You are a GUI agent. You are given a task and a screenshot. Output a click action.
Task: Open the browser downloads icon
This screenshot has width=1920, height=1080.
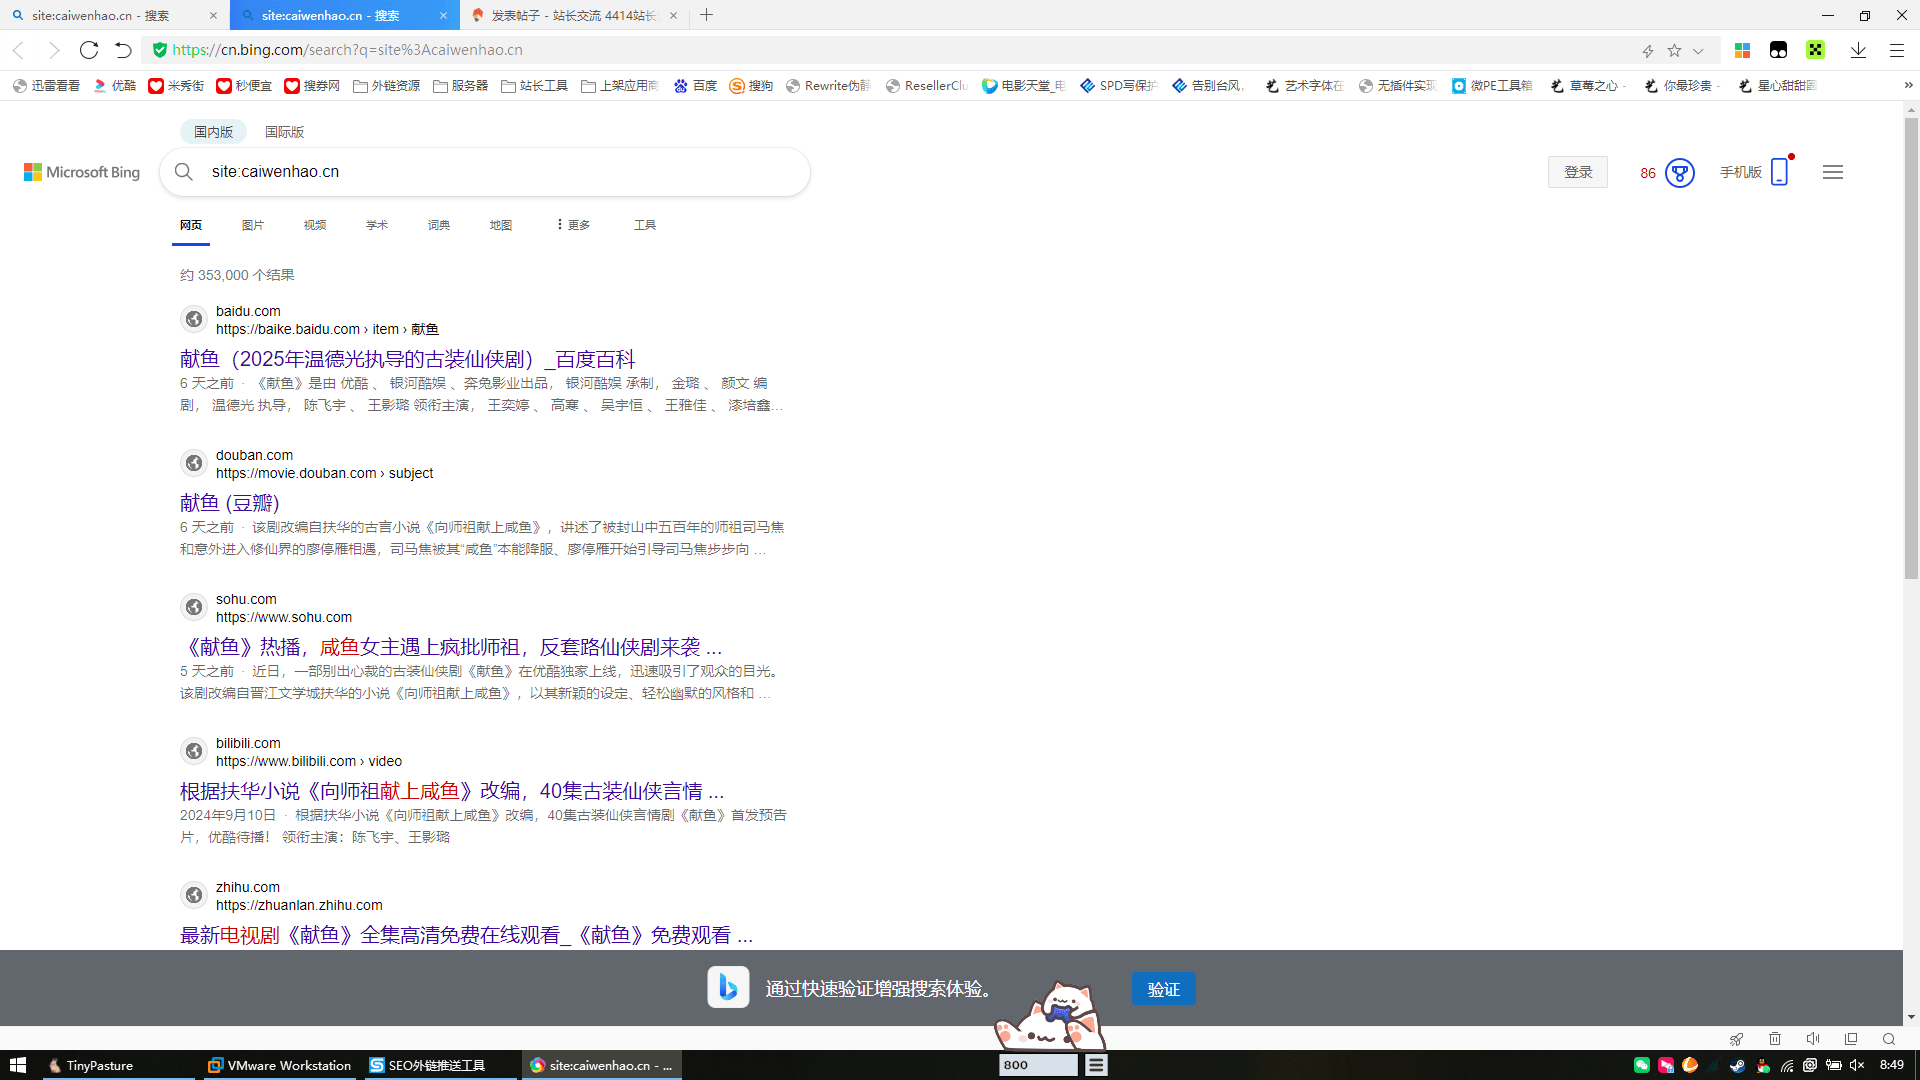click(1858, 50)
